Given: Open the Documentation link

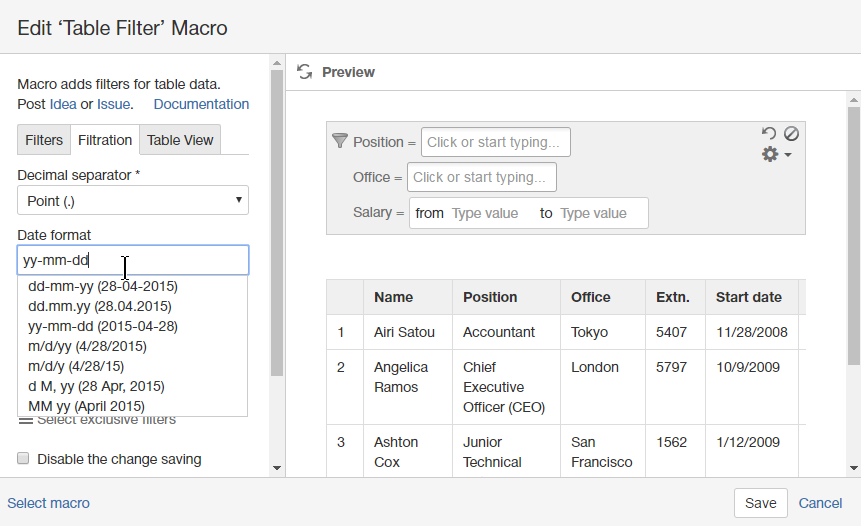Looking at the screenshot, I should (x=201, y=104).
